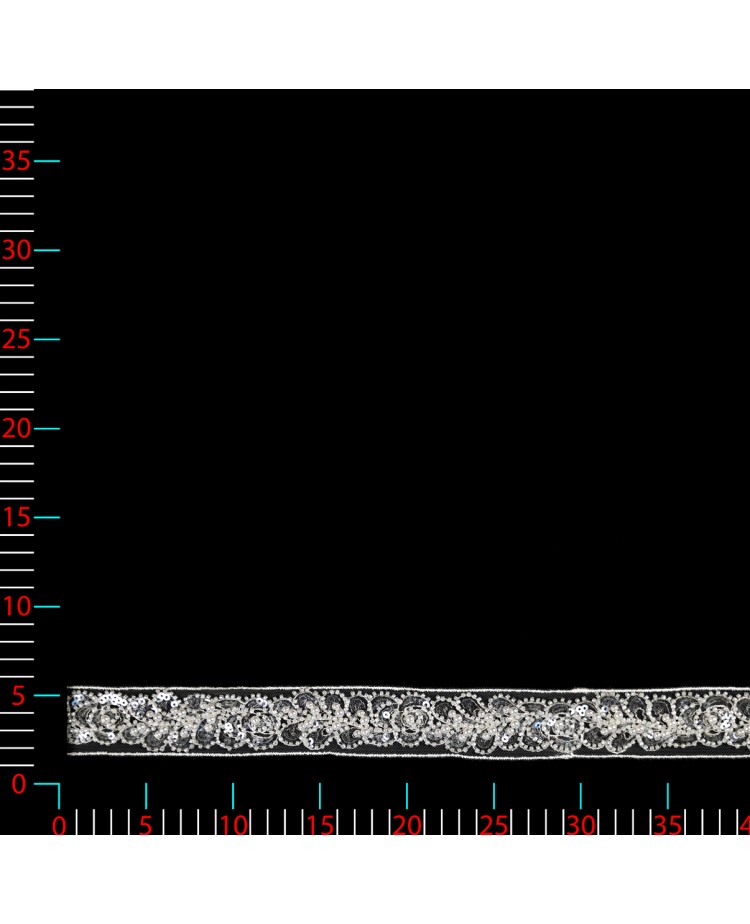Screen dimensions: 750x924
Task: Click the 30 label on the horizontal ruler
Action: coord(581,825)
